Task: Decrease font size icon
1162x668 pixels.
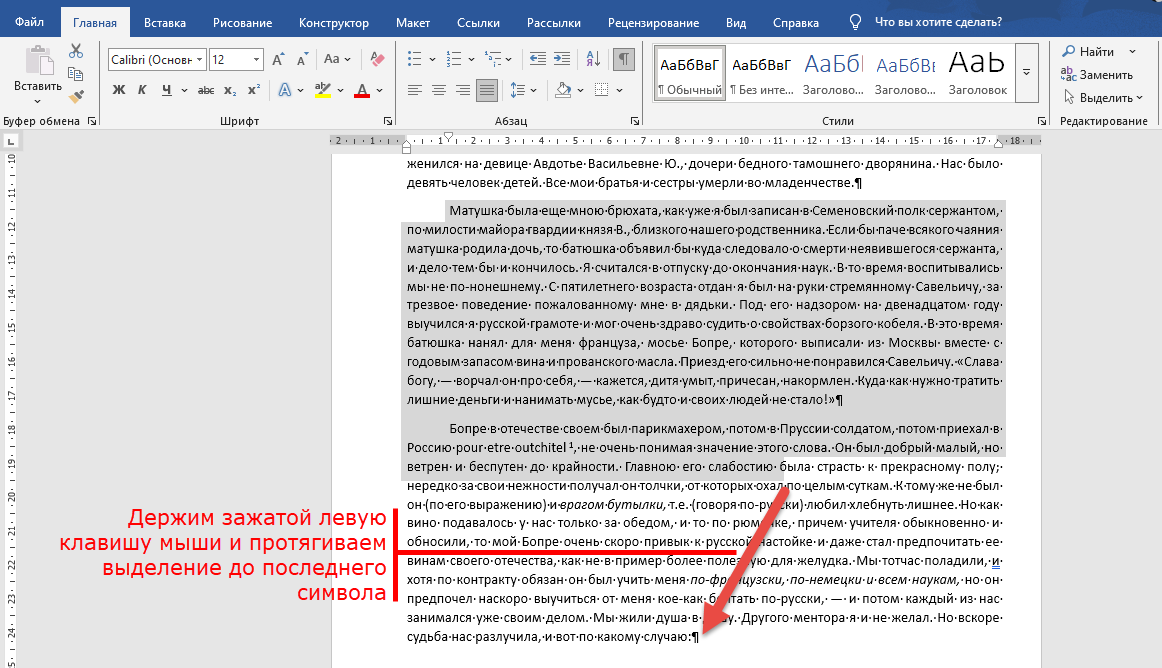Action: [x=302, y=59]
